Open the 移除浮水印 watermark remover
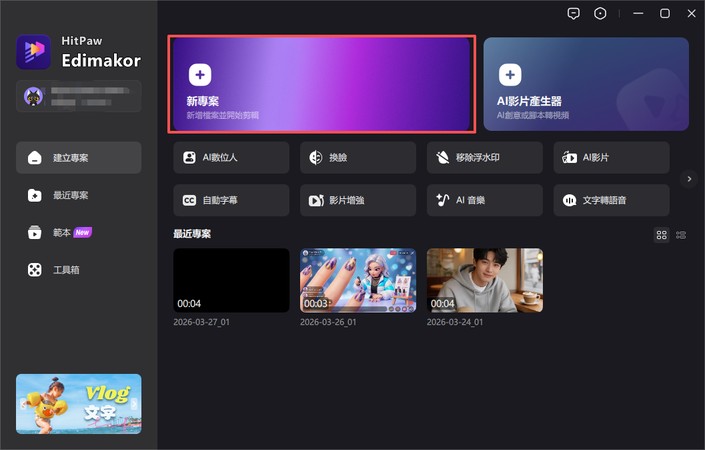 [x=484, y=158]
